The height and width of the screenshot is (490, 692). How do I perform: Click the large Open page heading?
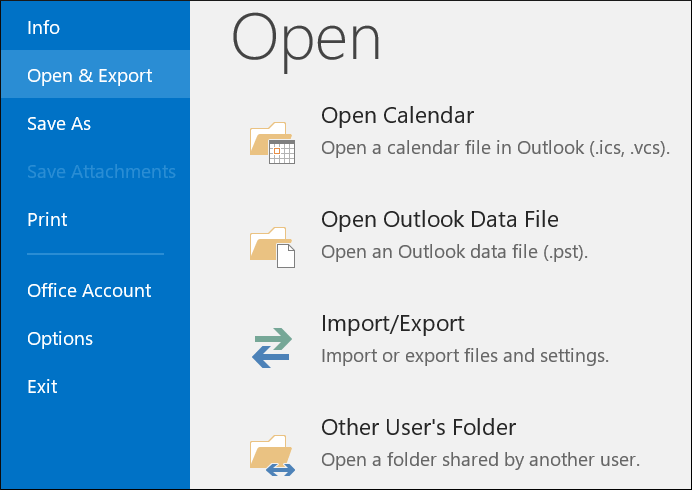[305, 41]
